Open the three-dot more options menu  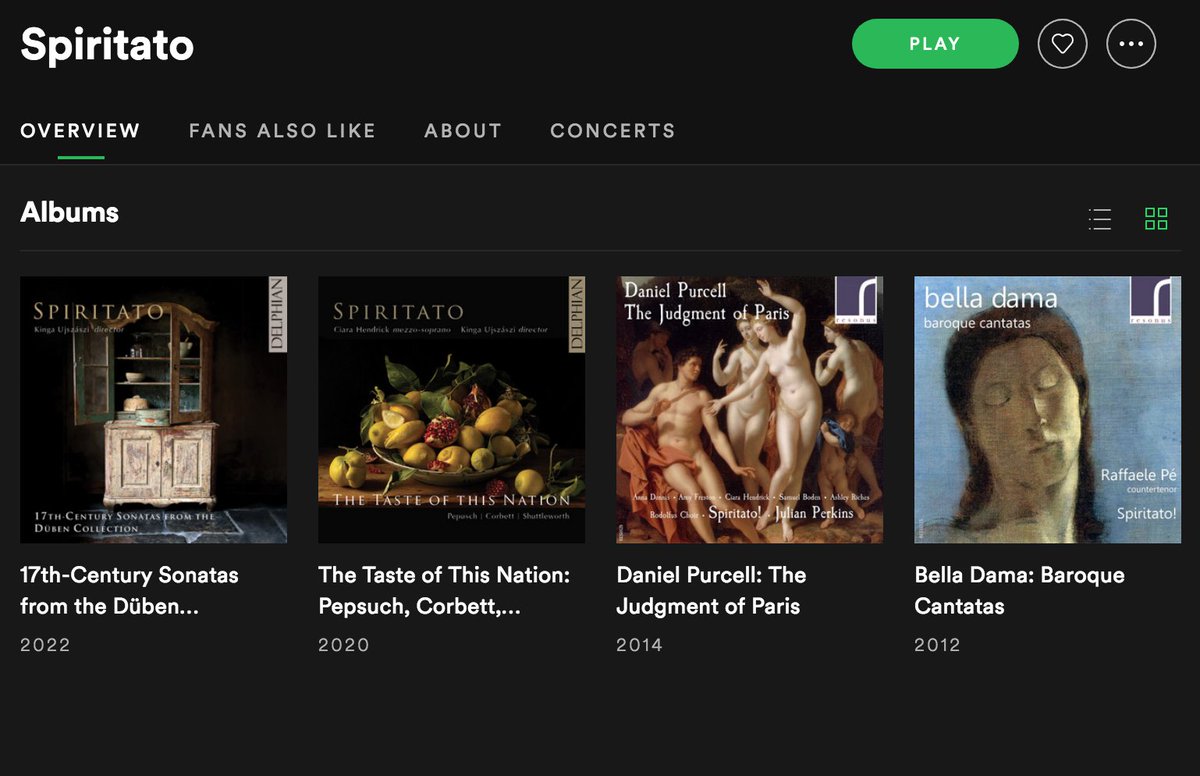pos(1131,44)
